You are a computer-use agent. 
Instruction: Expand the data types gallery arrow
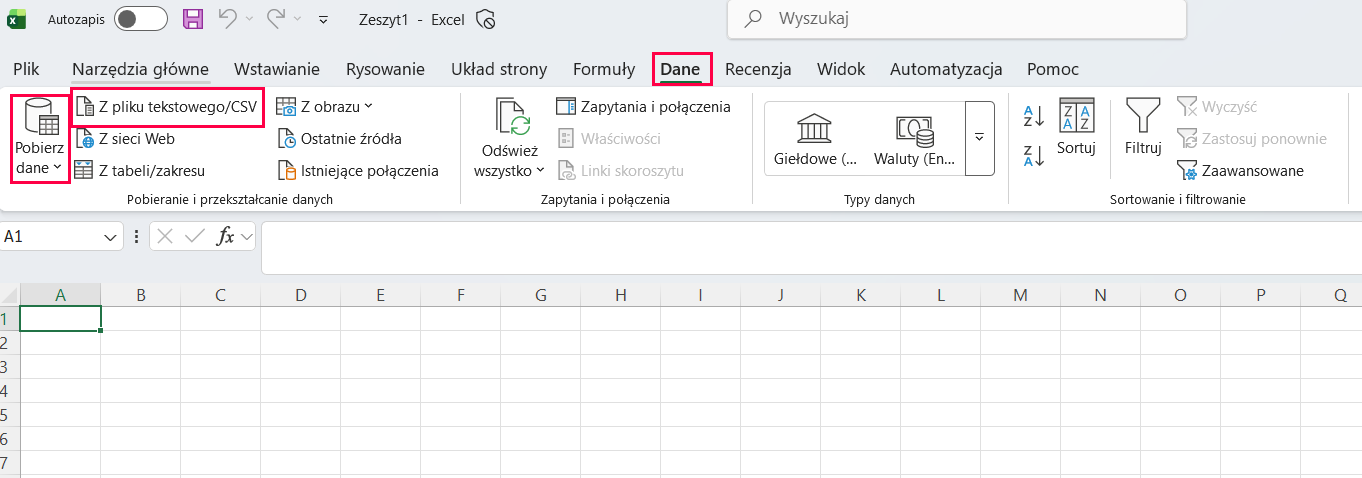979,138
